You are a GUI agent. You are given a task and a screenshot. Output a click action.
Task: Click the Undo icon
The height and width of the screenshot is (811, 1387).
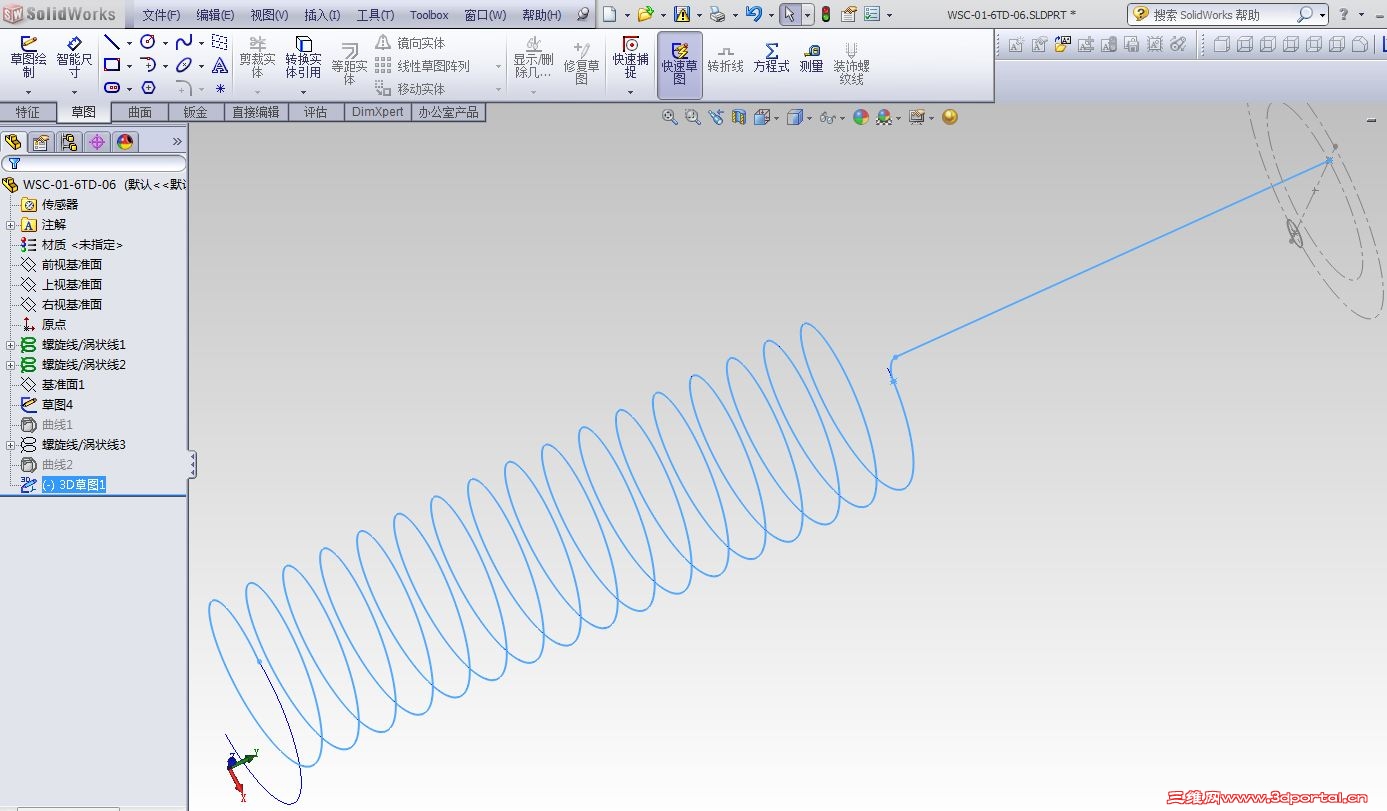pos(753,14)
